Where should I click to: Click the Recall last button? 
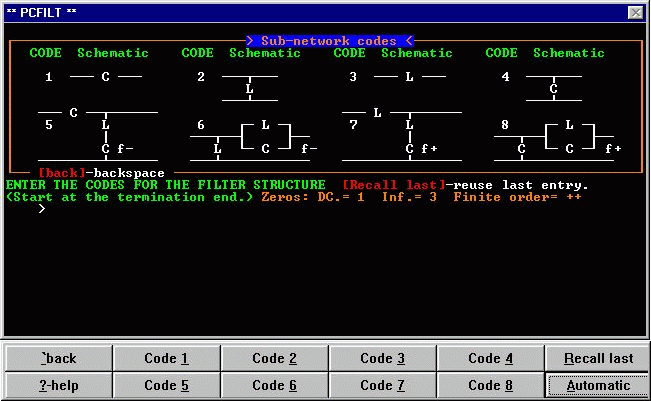598,358
